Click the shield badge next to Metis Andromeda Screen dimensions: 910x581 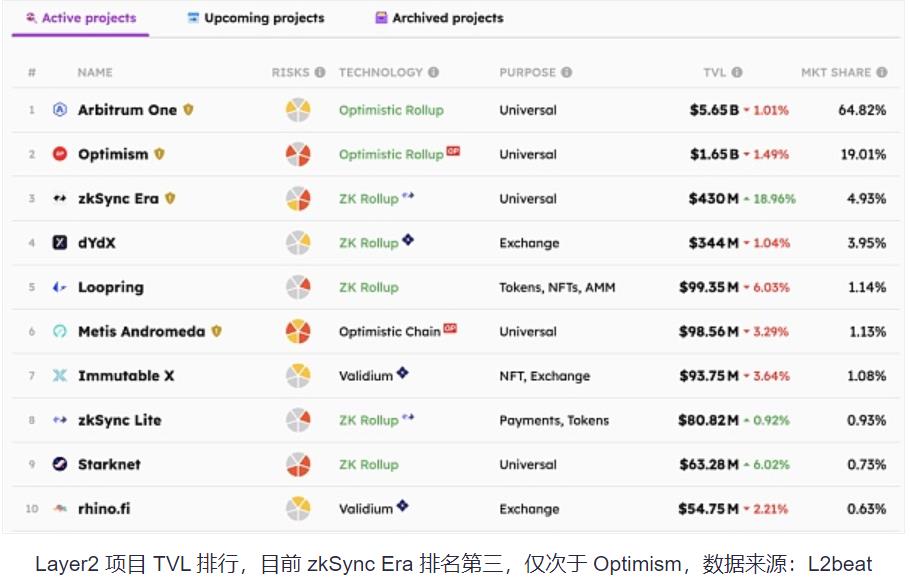216,331
